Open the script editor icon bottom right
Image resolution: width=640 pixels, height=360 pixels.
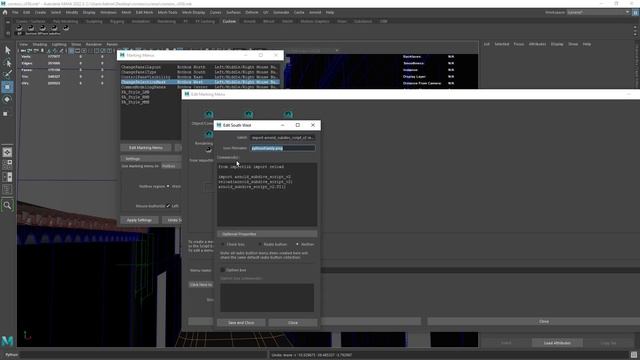pyautogui.click(x=633, y=355)
